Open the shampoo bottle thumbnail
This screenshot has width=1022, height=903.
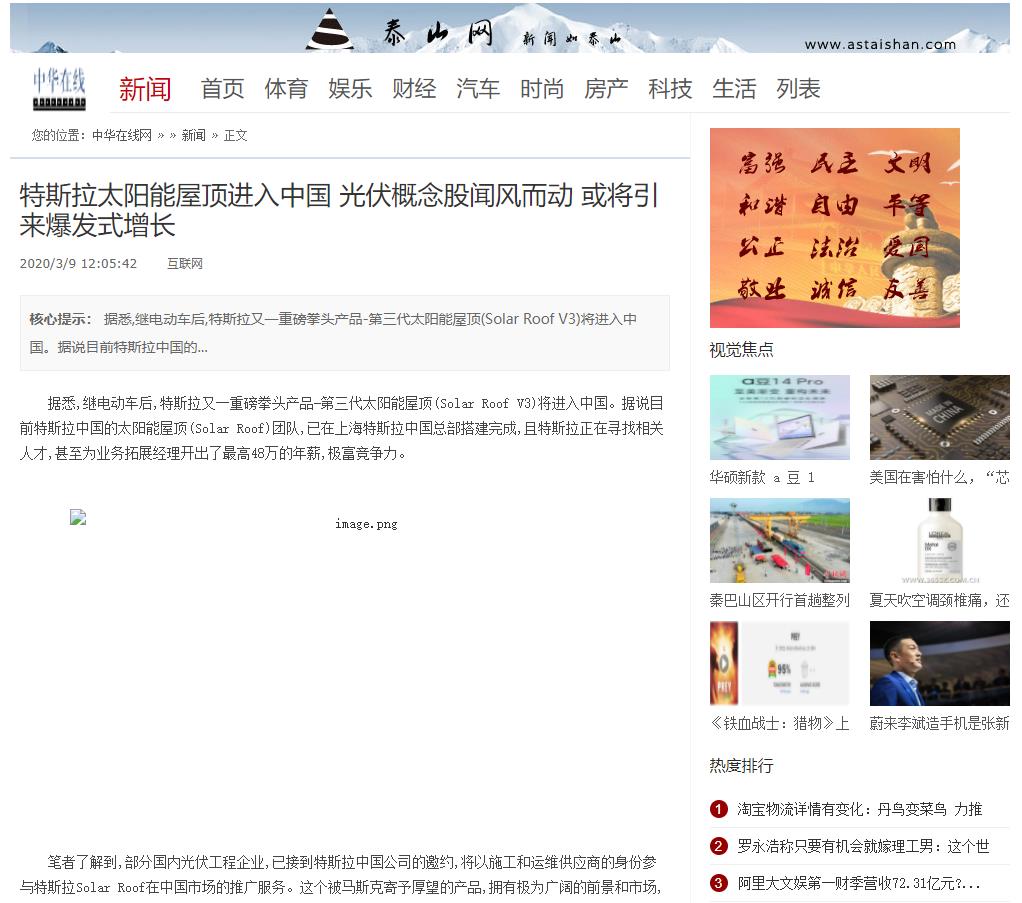pos(939,540)
